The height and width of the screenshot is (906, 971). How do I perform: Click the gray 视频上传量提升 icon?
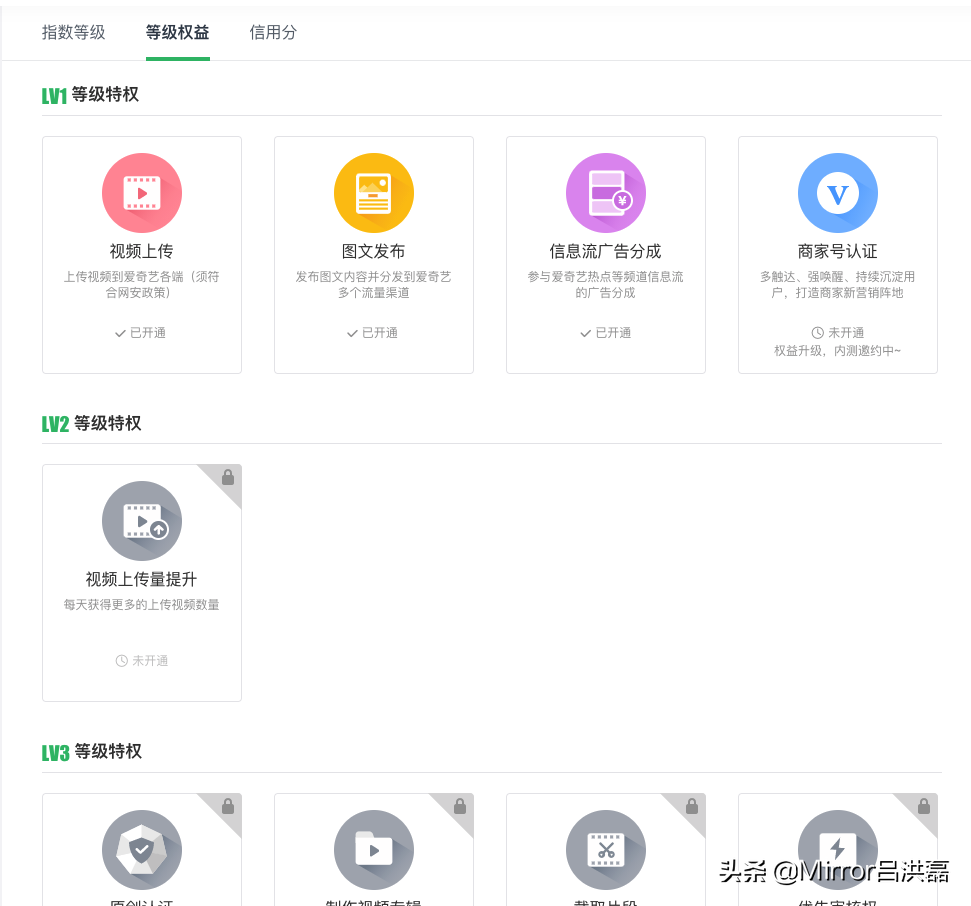pyautogui.click(x=142, y=521)
